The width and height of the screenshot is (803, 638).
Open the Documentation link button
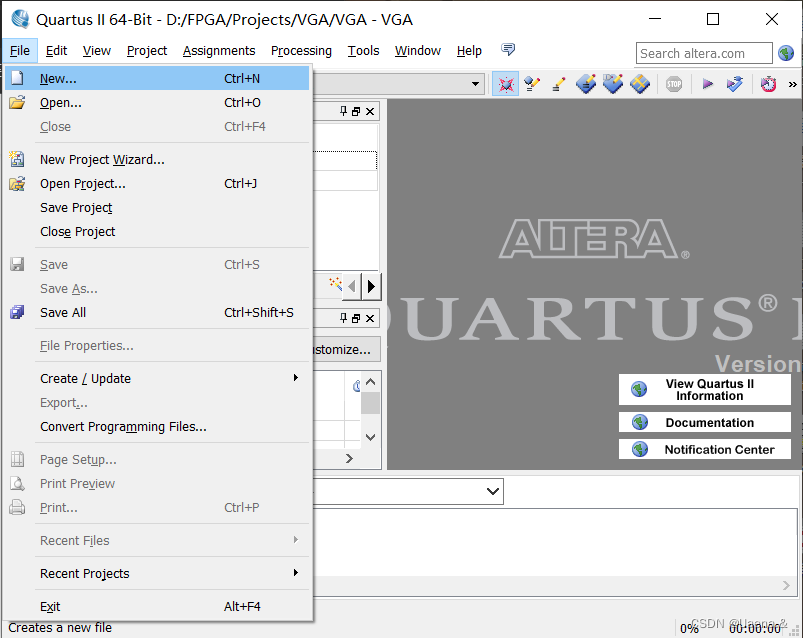click(x=705, y=422)
